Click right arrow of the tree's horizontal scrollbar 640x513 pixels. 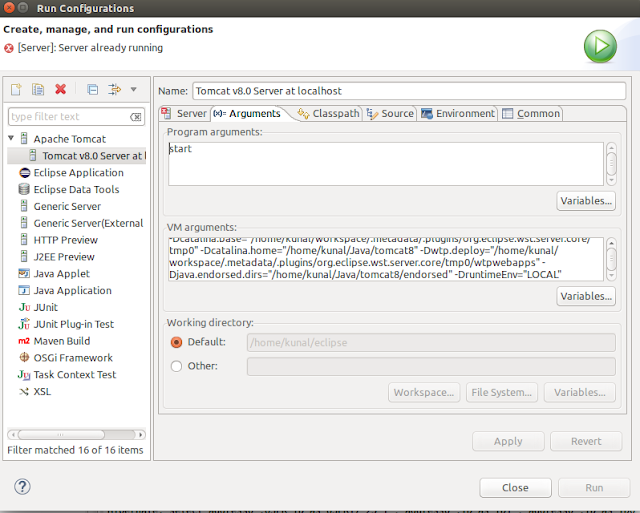click(x=140, y=435)
